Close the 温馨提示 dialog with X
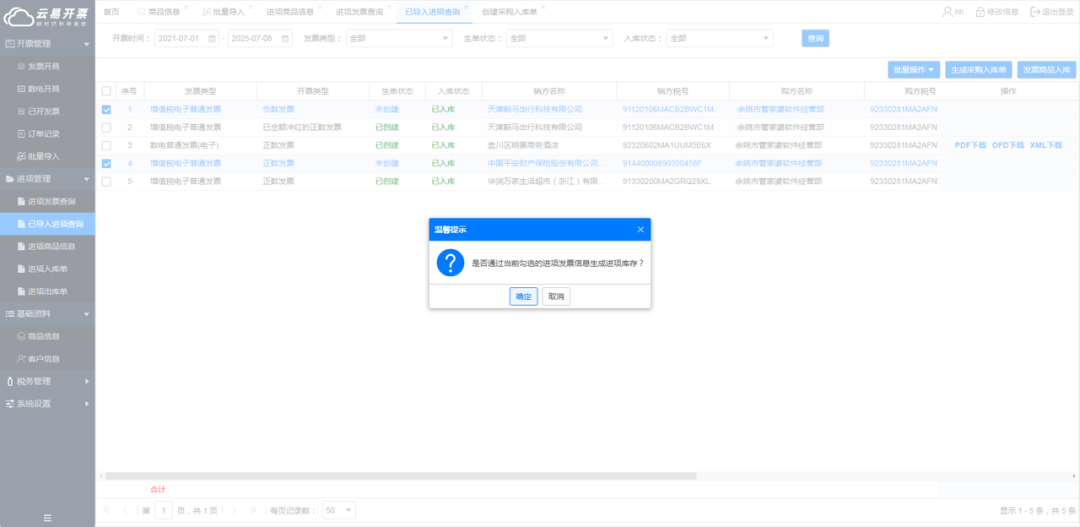Screen dimensions: 1080x527 pyautogui.click(x=640, y=229)
